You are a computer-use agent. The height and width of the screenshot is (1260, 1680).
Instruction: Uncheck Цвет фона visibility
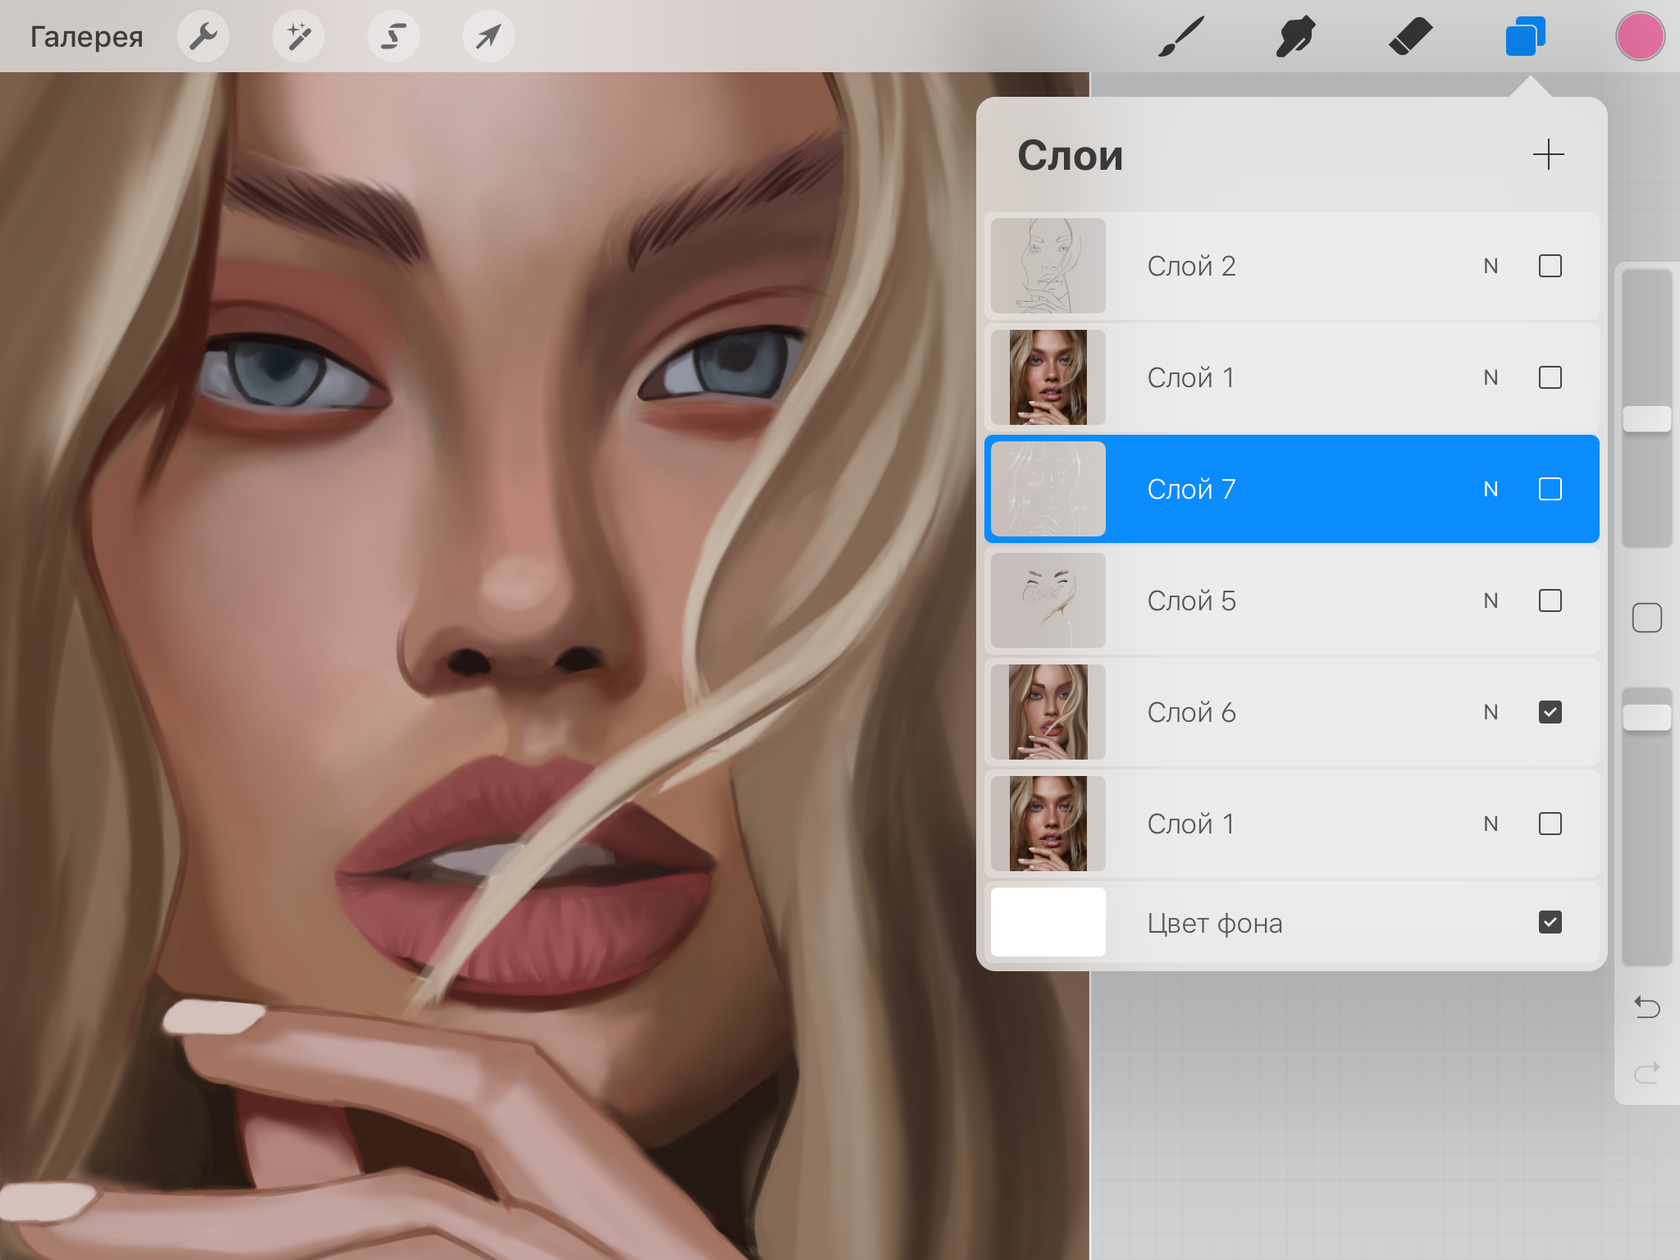(x=1550, y=922)
